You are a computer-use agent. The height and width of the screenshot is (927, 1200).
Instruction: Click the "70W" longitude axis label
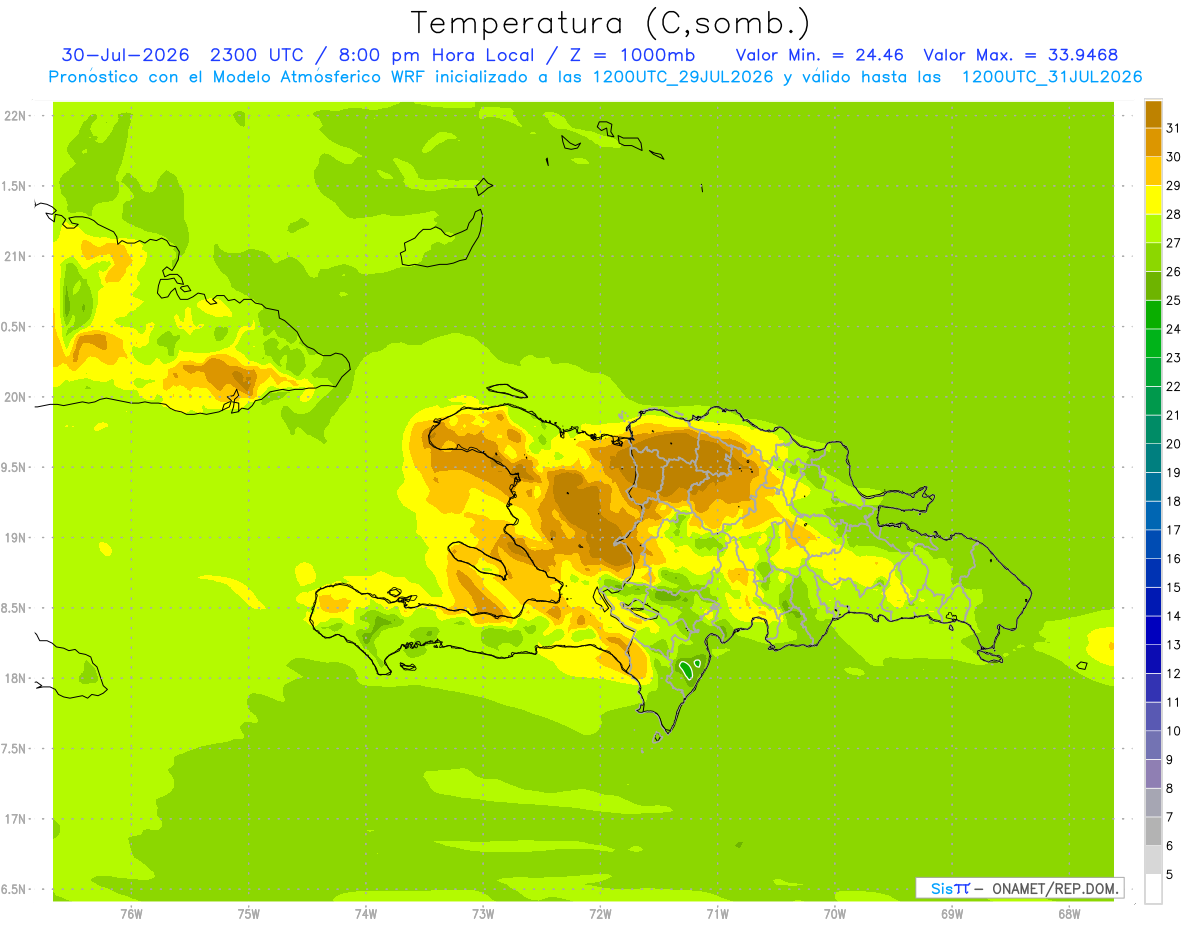click(x=835, y=914)
